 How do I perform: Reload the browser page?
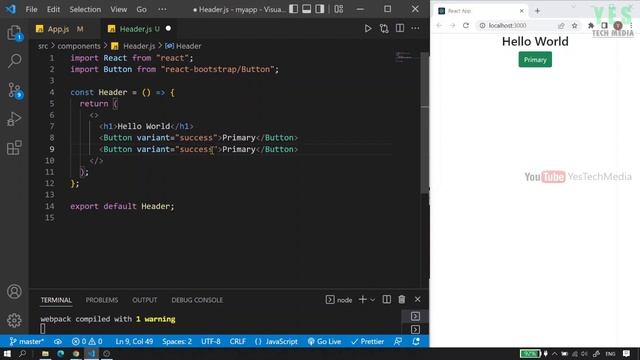[x=466, y=25]
